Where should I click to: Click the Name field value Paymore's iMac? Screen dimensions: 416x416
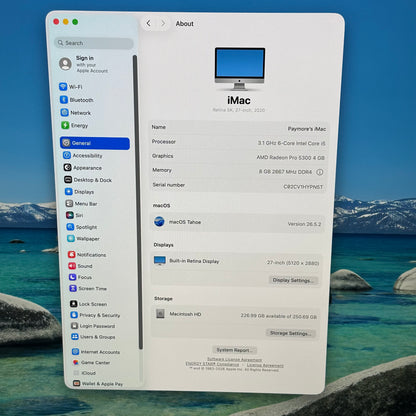[307, 129]
